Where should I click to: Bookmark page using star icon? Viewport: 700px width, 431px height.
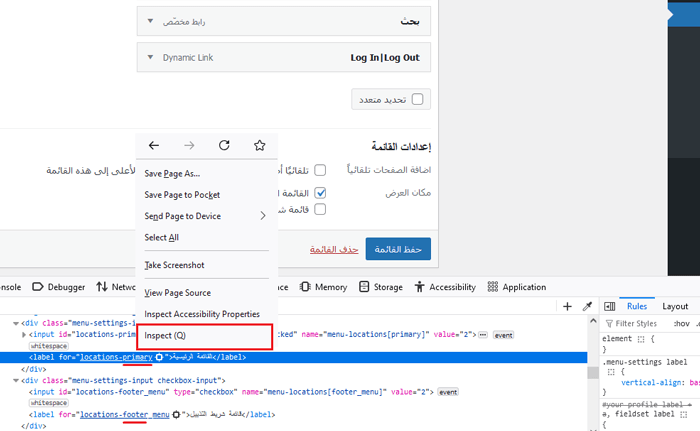click(259, 146)
